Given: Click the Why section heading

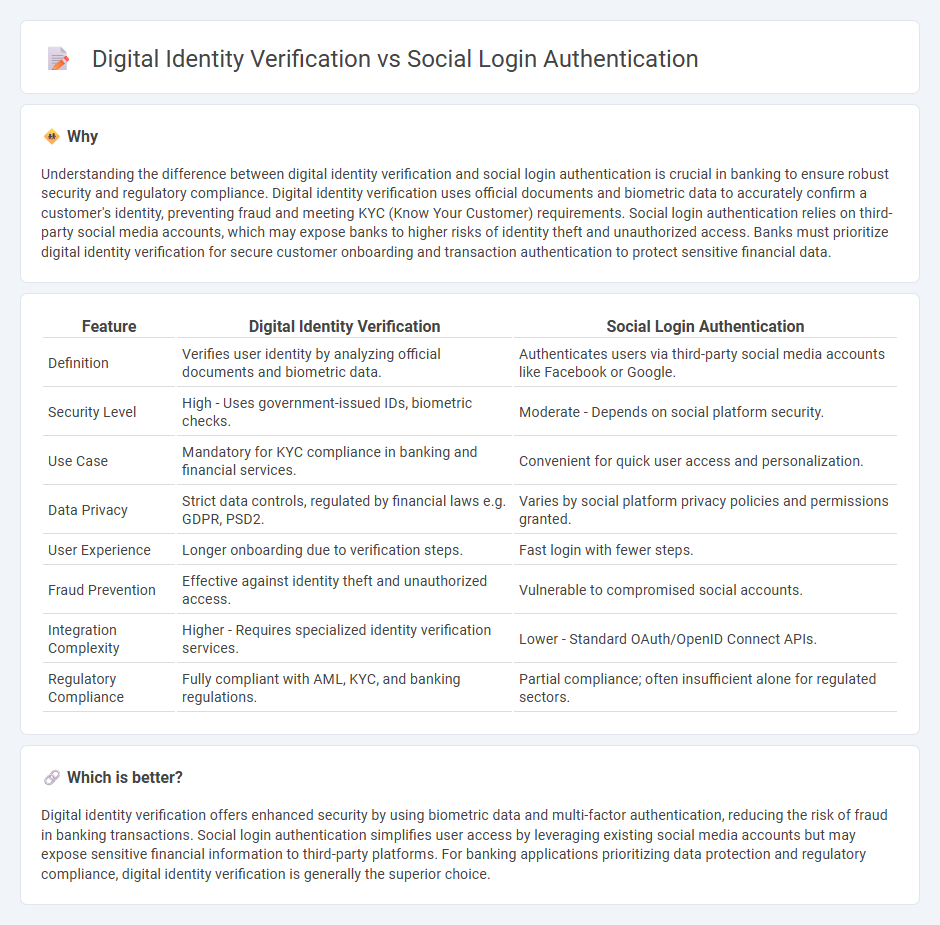Looking at the screenshot, I should tap(82, 136).
